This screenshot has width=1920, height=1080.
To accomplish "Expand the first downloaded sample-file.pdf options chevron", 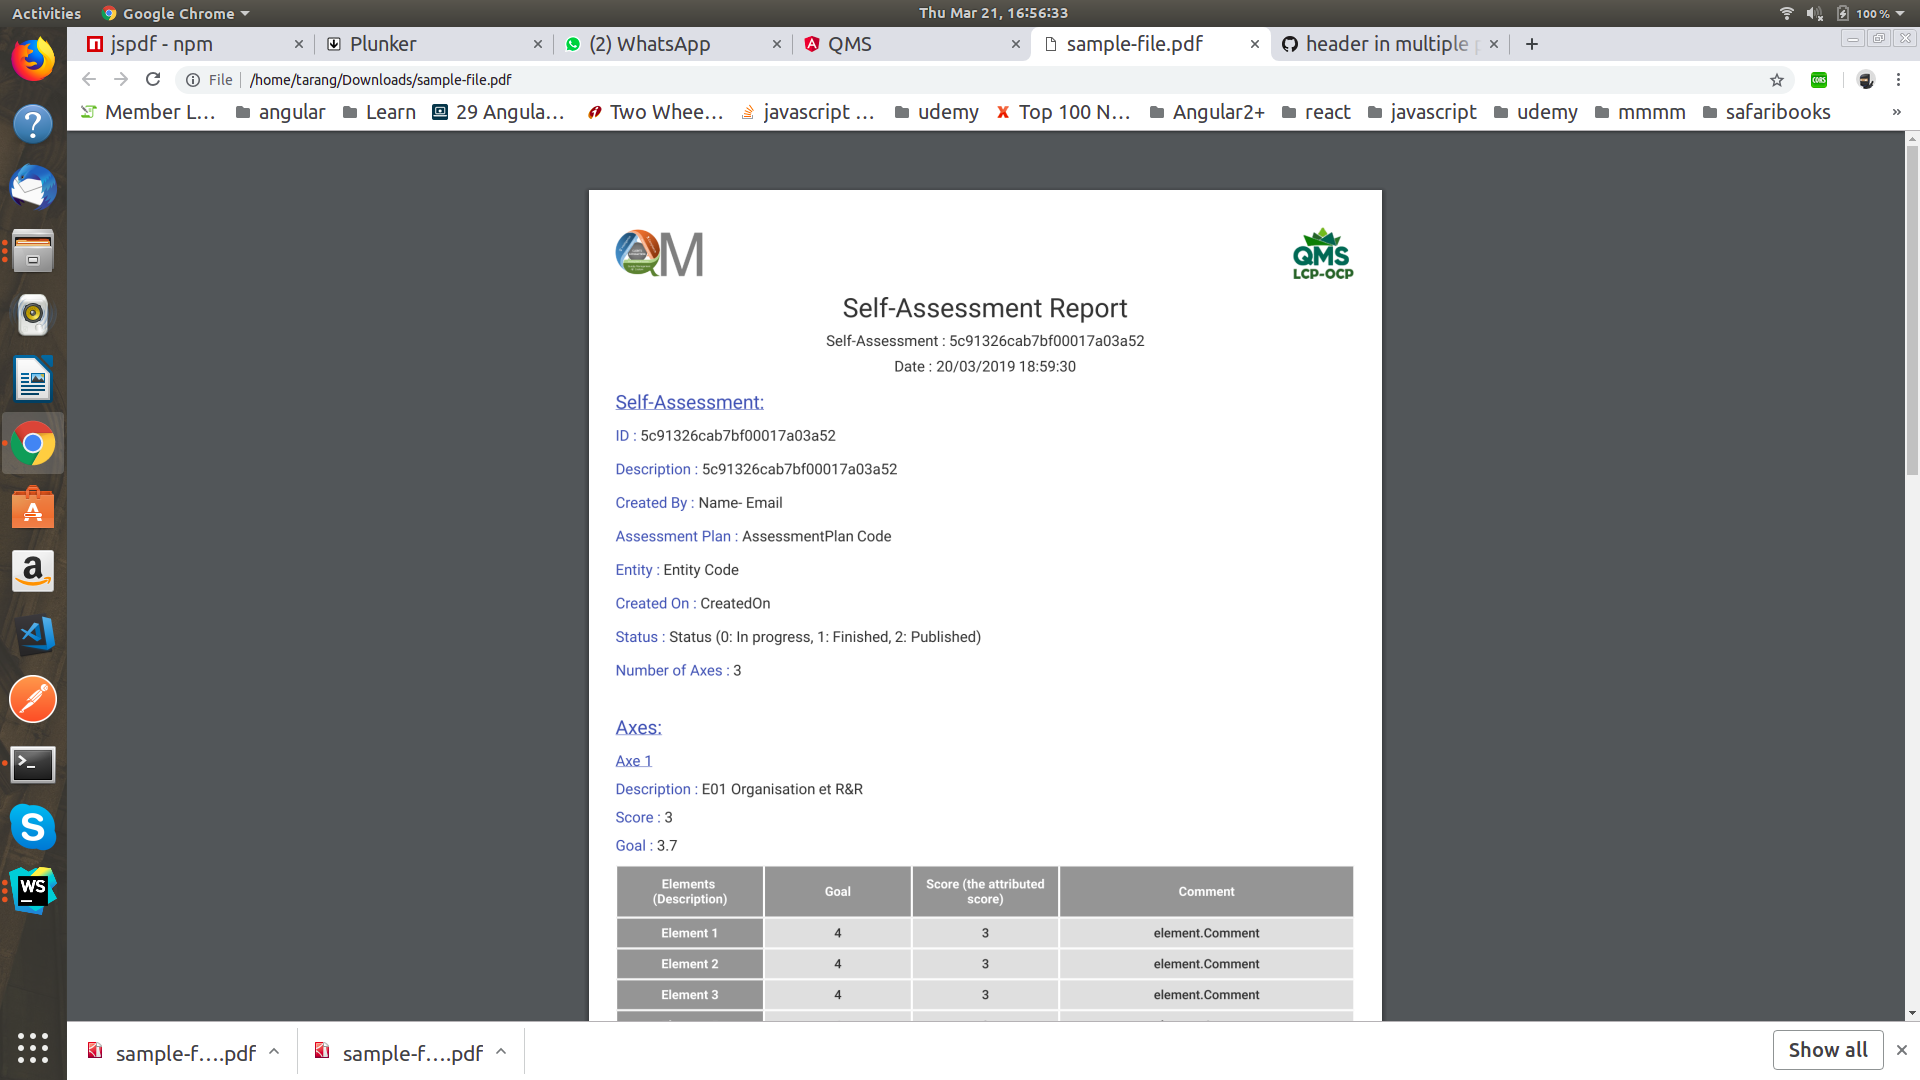I will pos(272,1052).
